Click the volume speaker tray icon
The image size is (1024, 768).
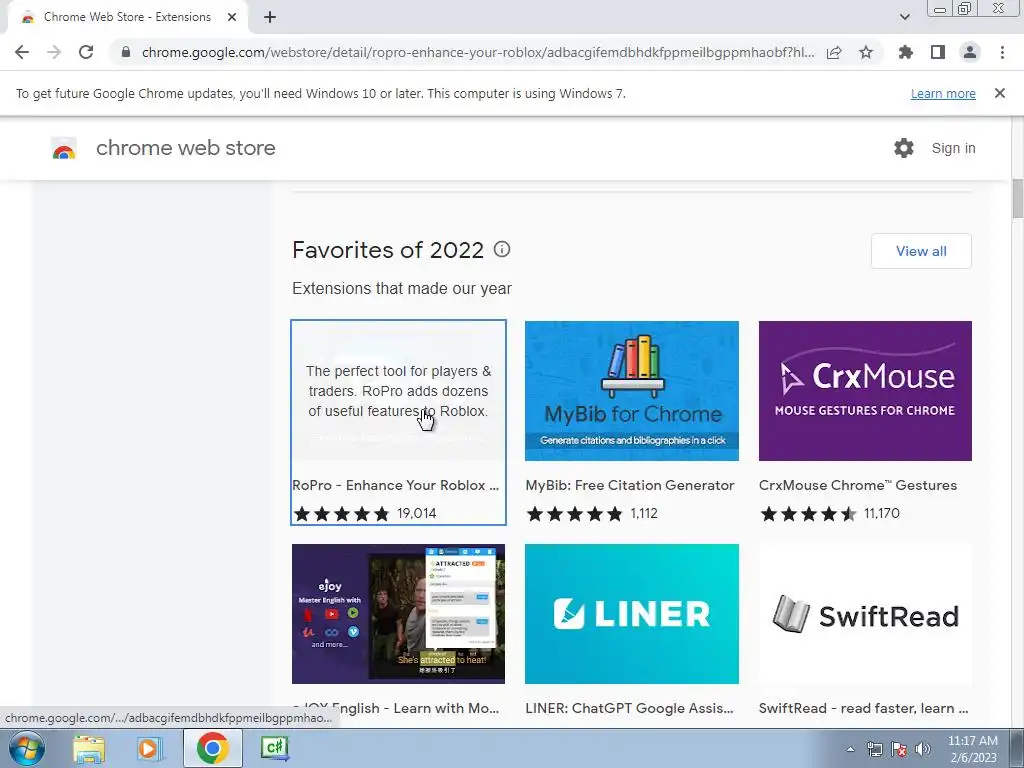click(923, 749)
